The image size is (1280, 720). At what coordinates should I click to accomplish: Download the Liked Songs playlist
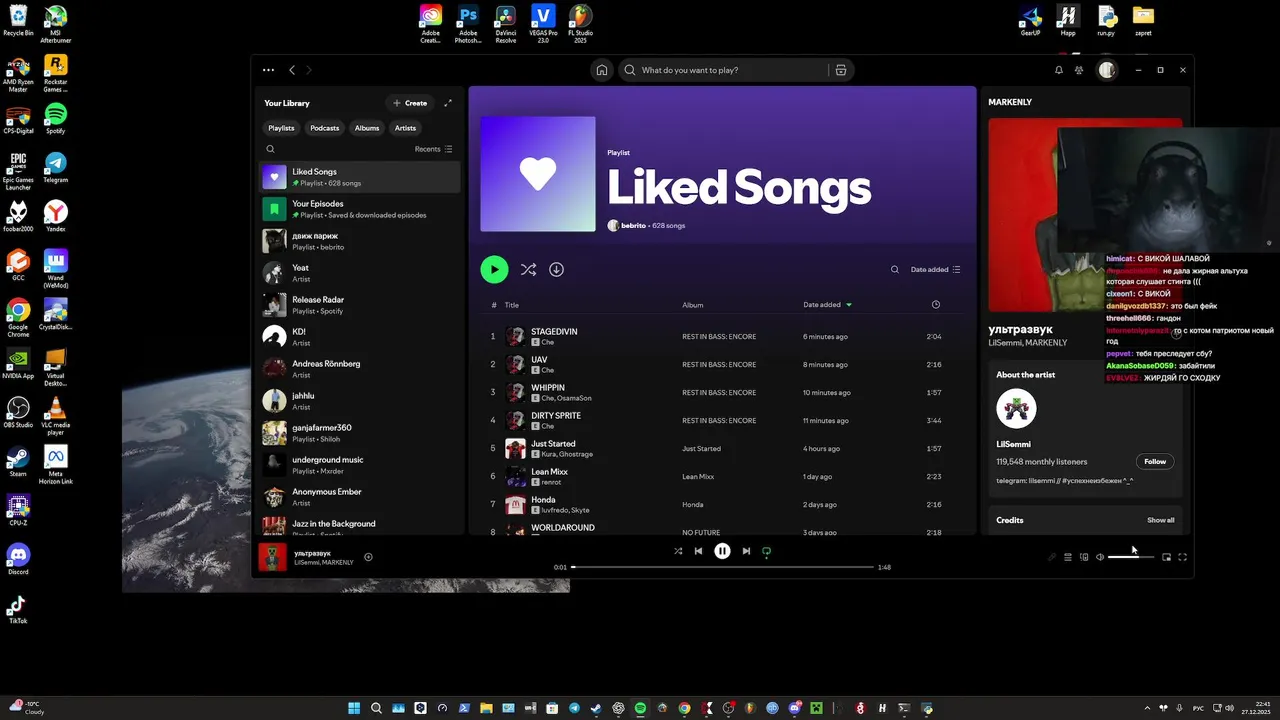[x=557, y=269]
